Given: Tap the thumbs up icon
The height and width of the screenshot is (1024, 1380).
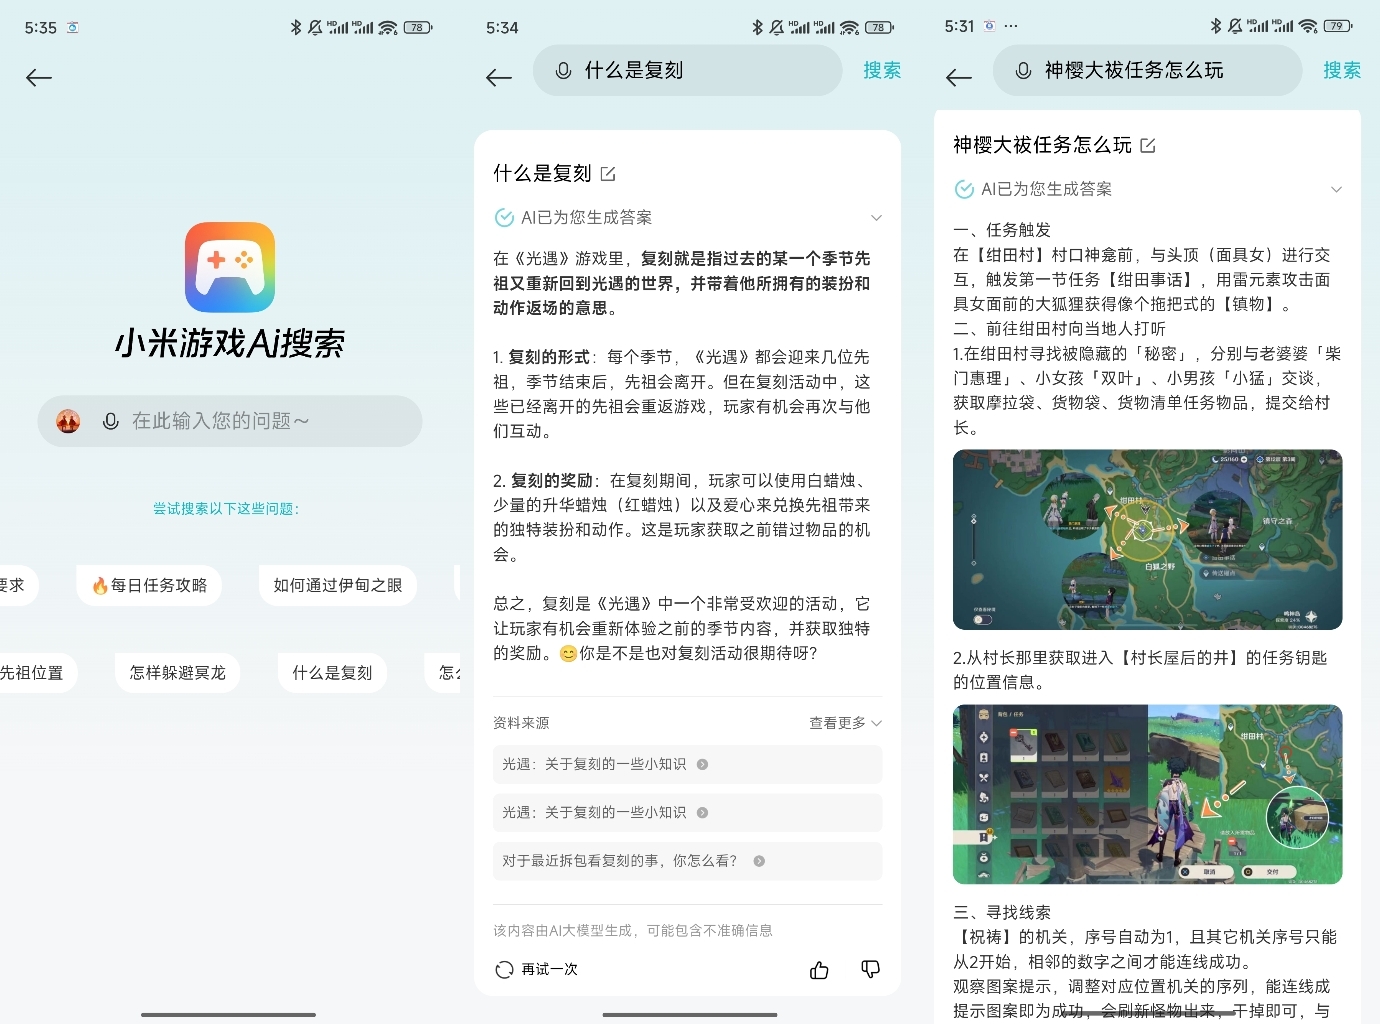Looking at the screenshot, I should 819,970.
